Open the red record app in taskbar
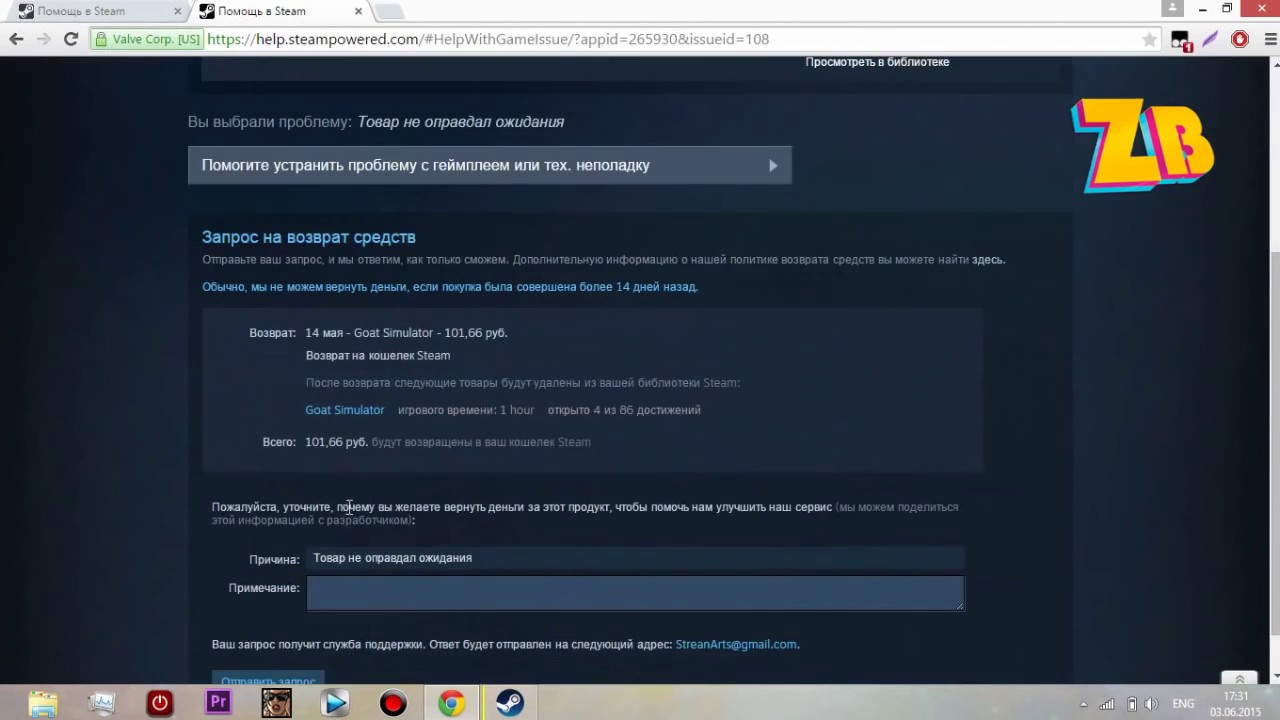Image resolution: width=1280 pixels, height=720 pixels. pos(393,704)
